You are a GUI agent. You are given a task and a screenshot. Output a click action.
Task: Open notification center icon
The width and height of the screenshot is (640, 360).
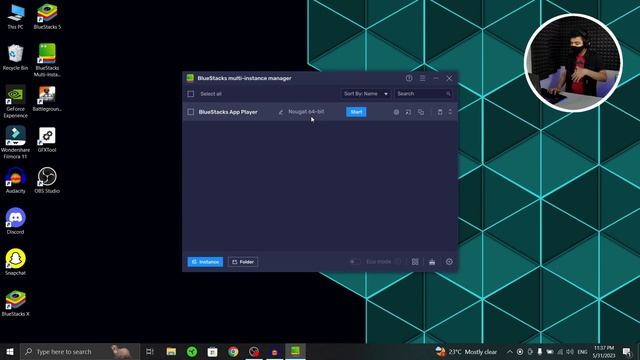(x=627, y=351)
